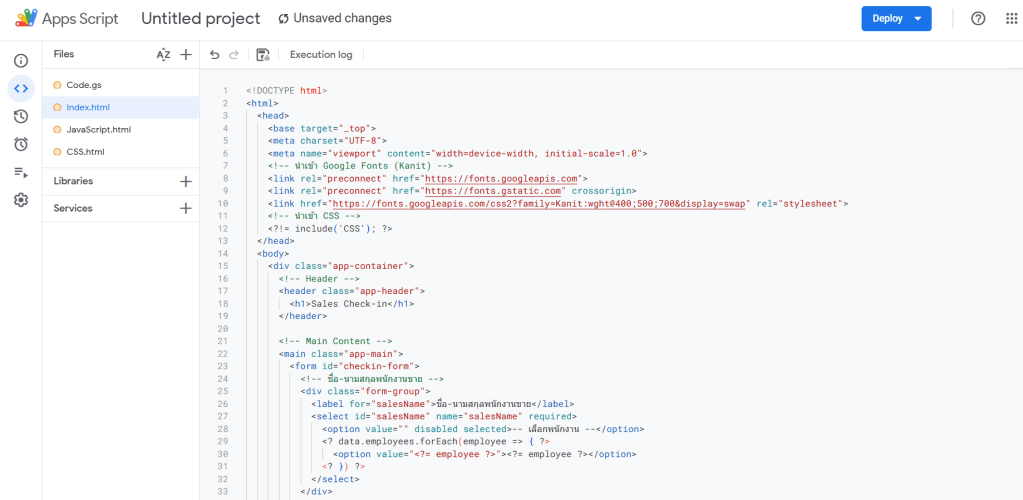
Task: Add a service with plus button
Action: point(185,208)
